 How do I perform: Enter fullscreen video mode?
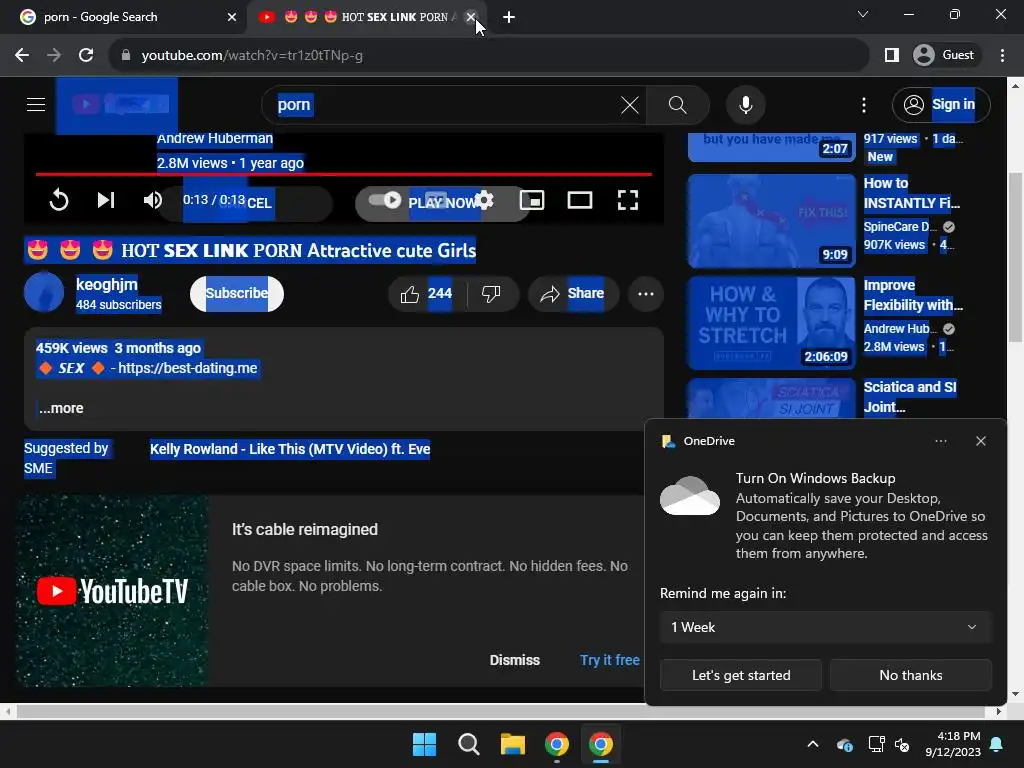point(628,200)
